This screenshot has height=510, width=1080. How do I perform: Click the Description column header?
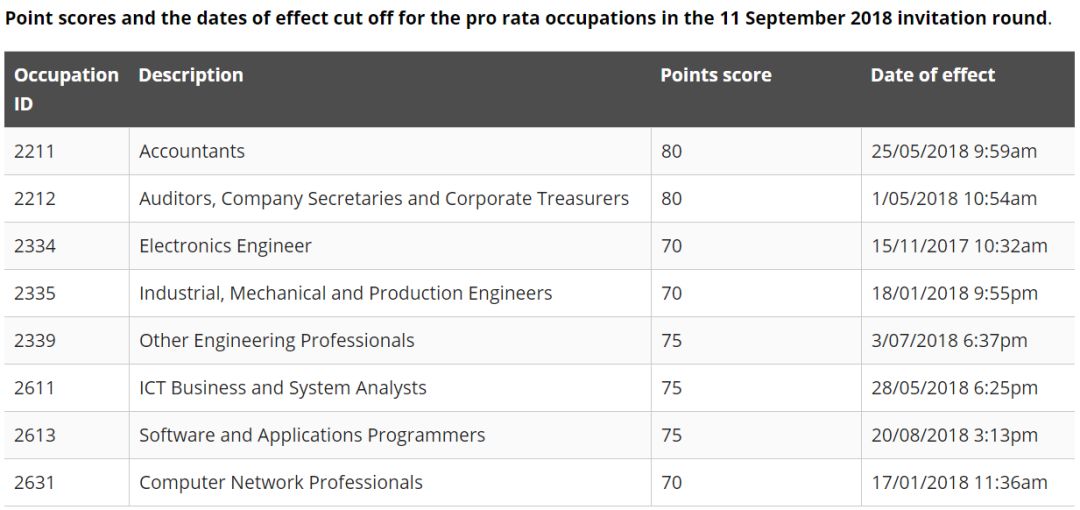pyautogui.click(x=191, y=75)
